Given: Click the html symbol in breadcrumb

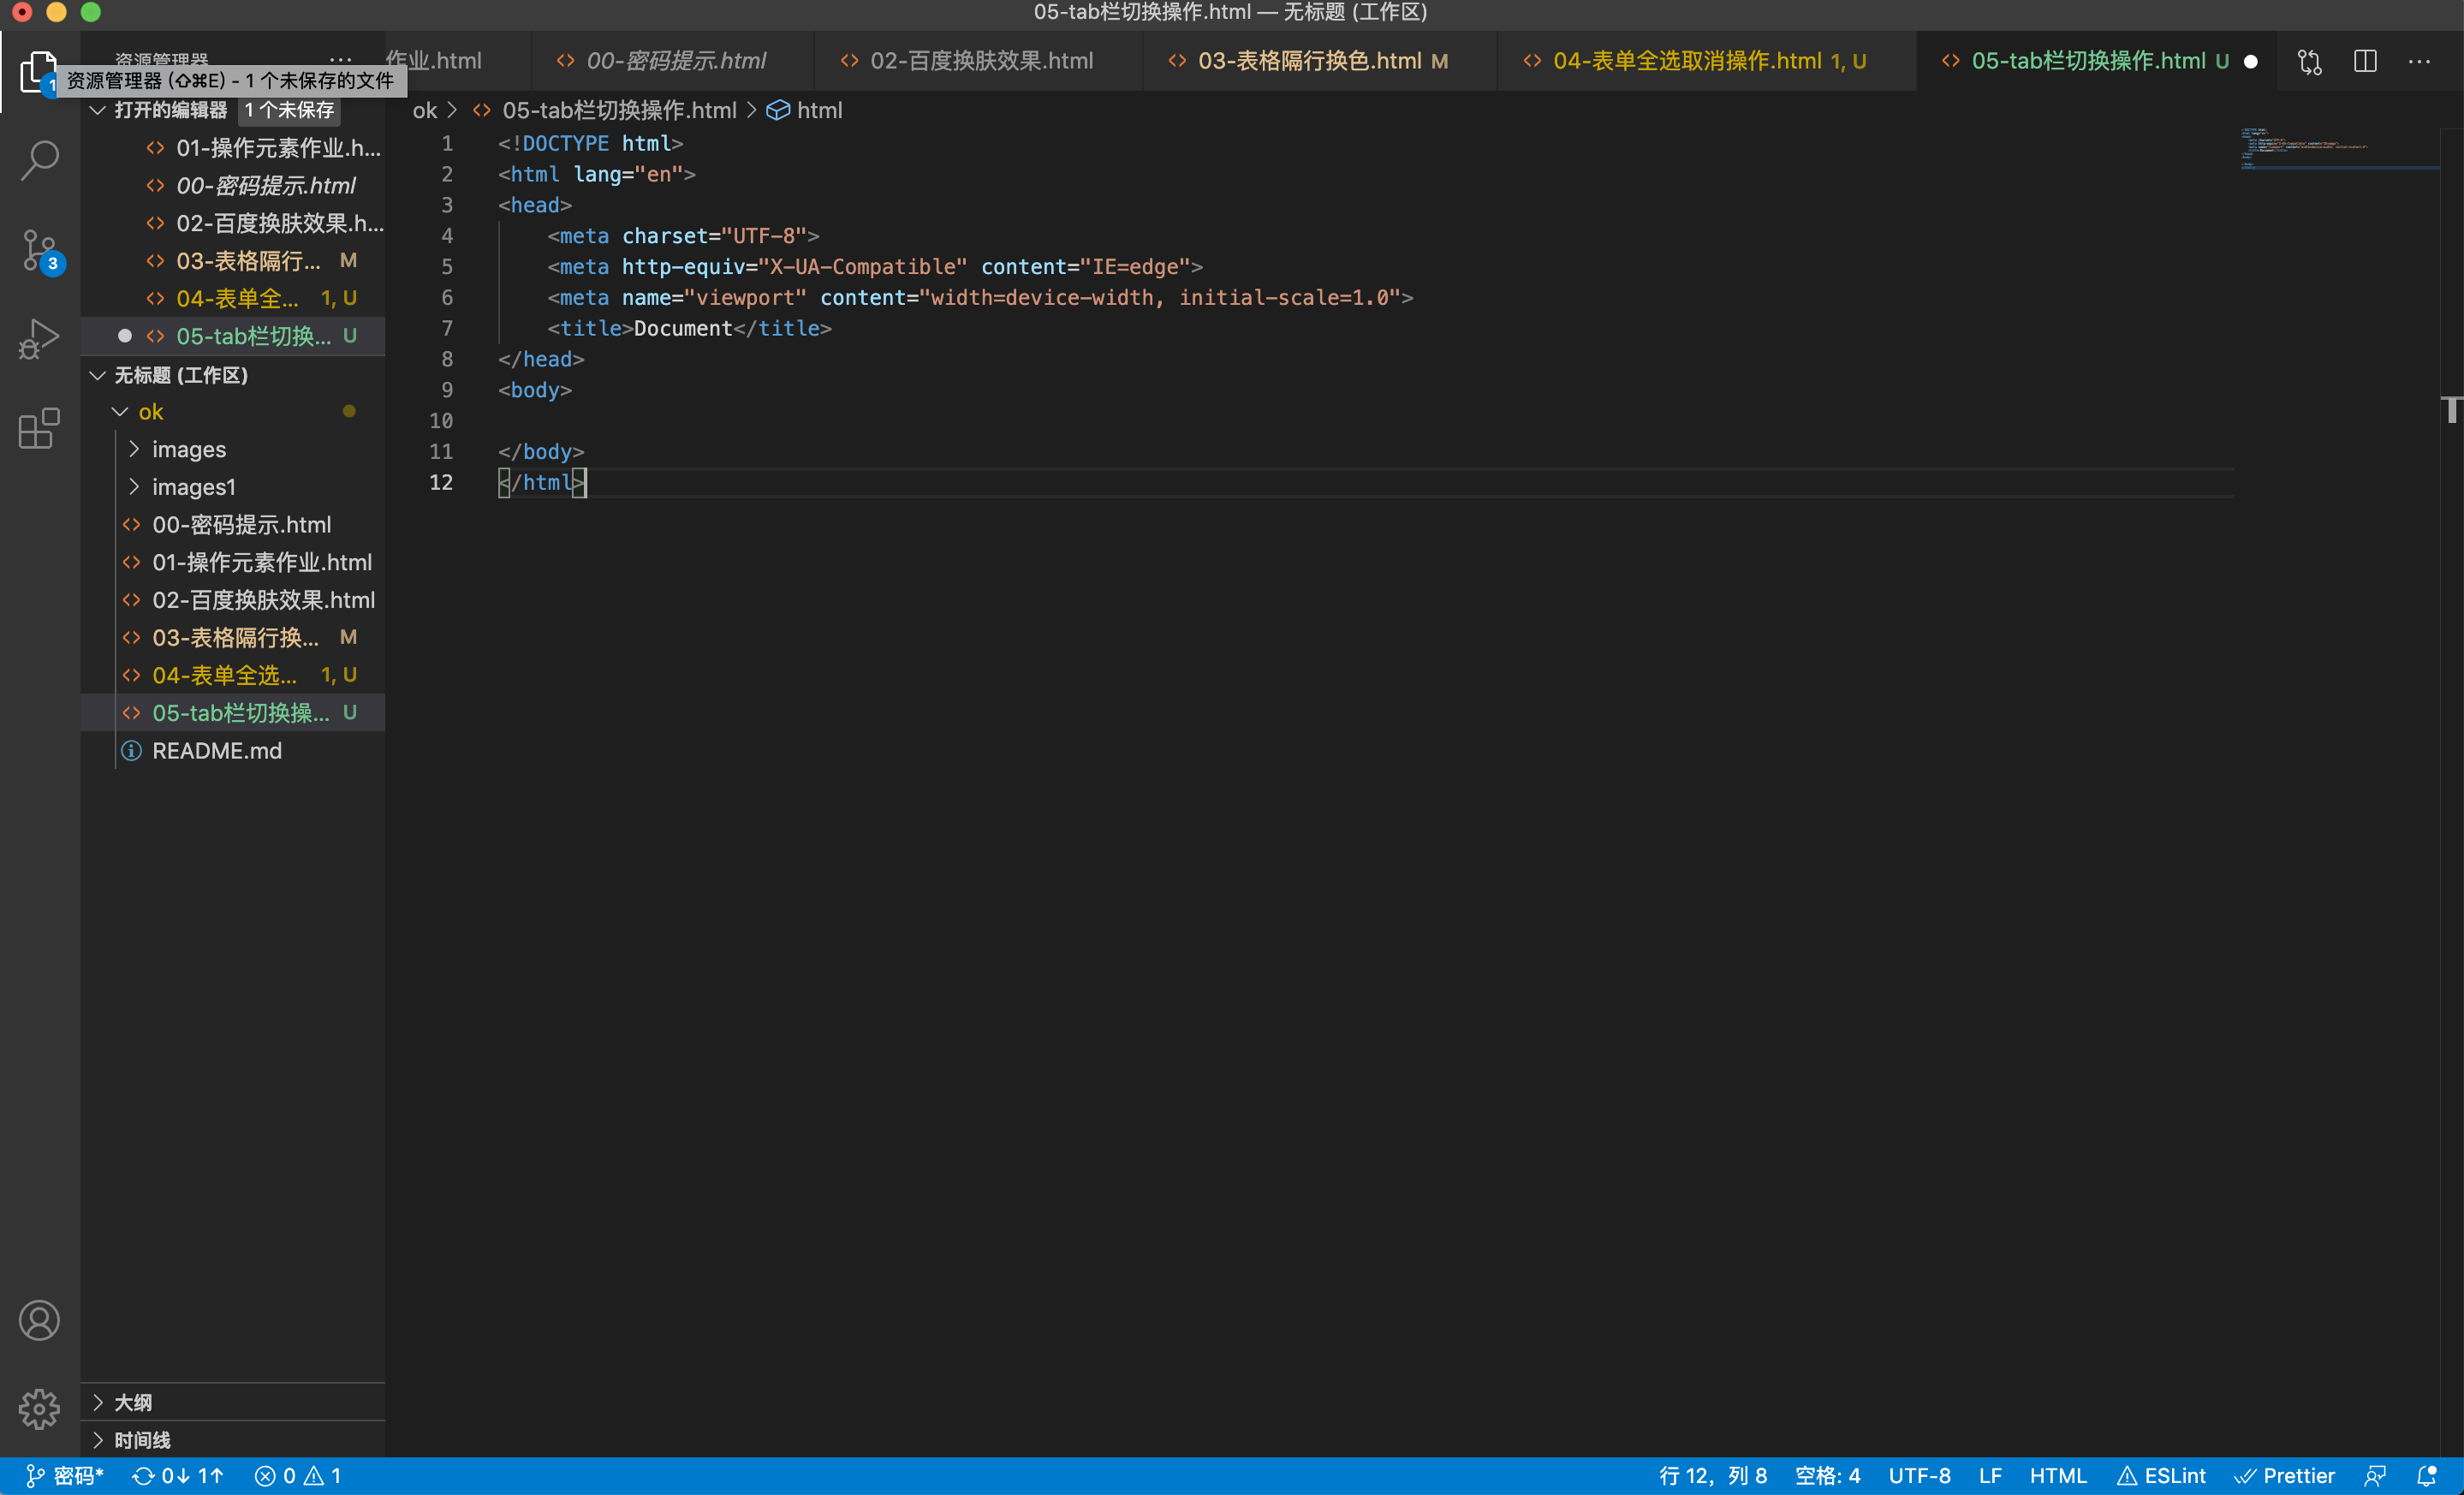Looking at the screenshot, I should (x=805, y=110).
